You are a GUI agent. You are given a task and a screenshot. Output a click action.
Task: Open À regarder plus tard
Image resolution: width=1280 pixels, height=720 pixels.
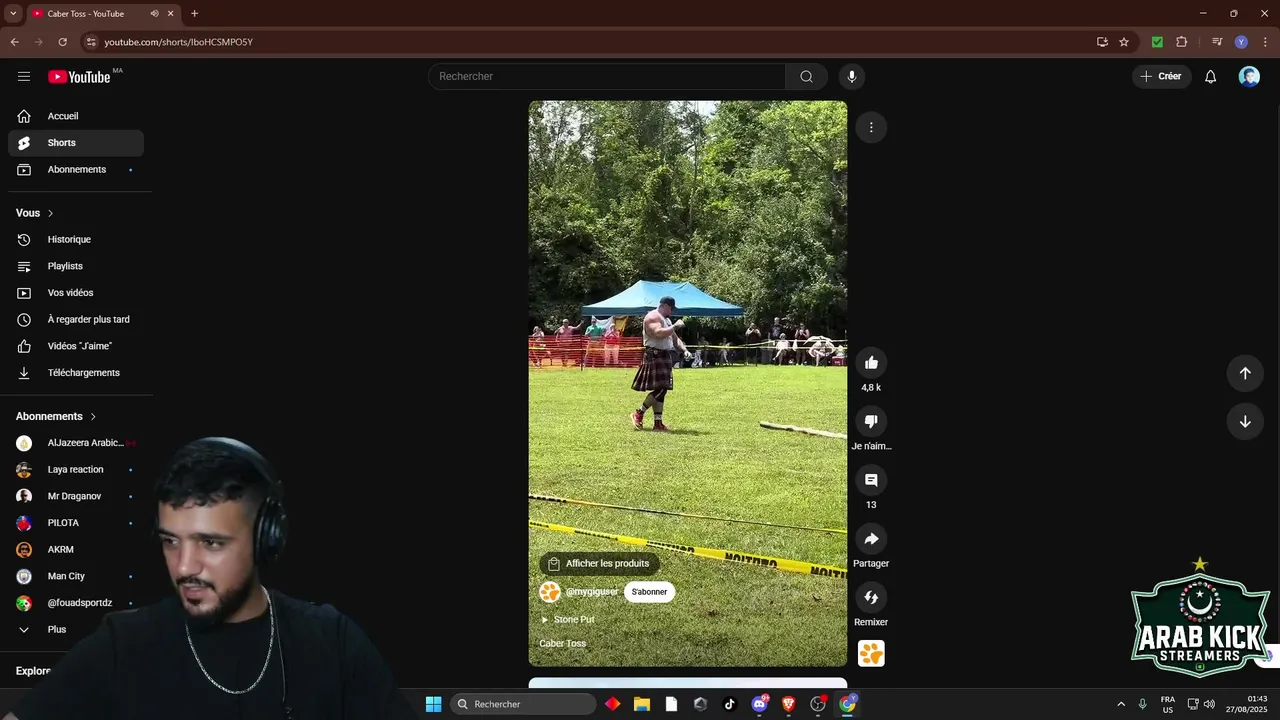(x=76, y=320)
